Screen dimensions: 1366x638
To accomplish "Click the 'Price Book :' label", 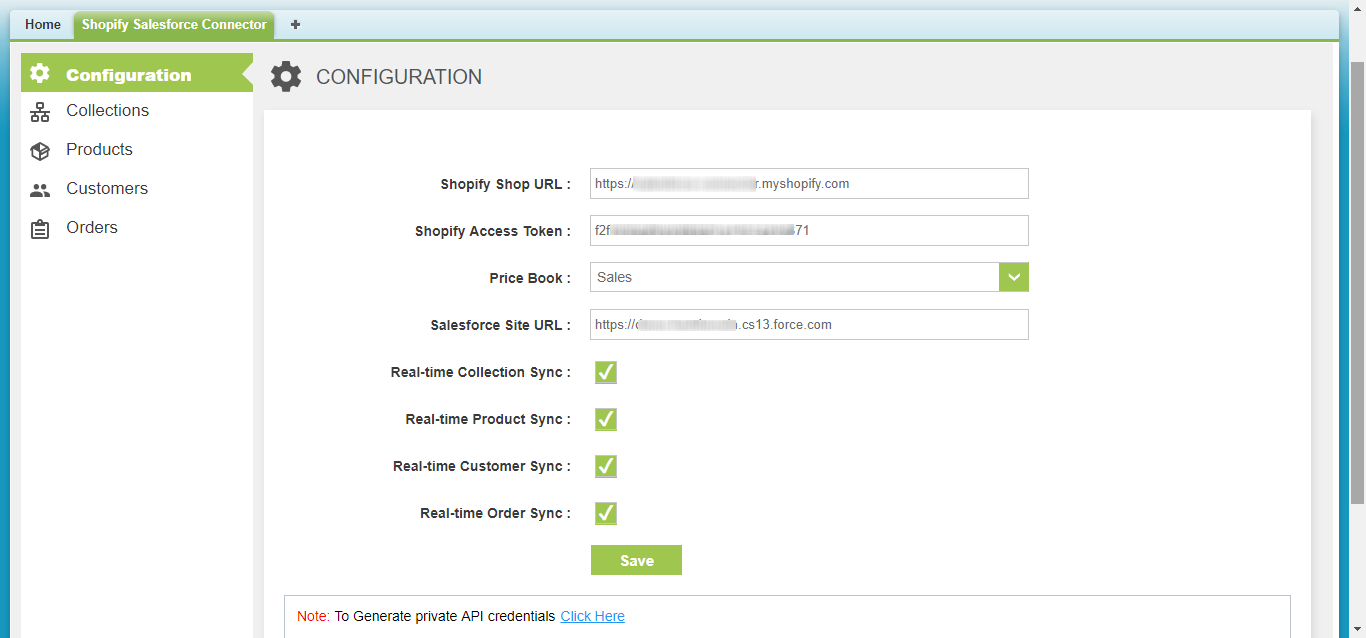I will click(x=530, y=278).
